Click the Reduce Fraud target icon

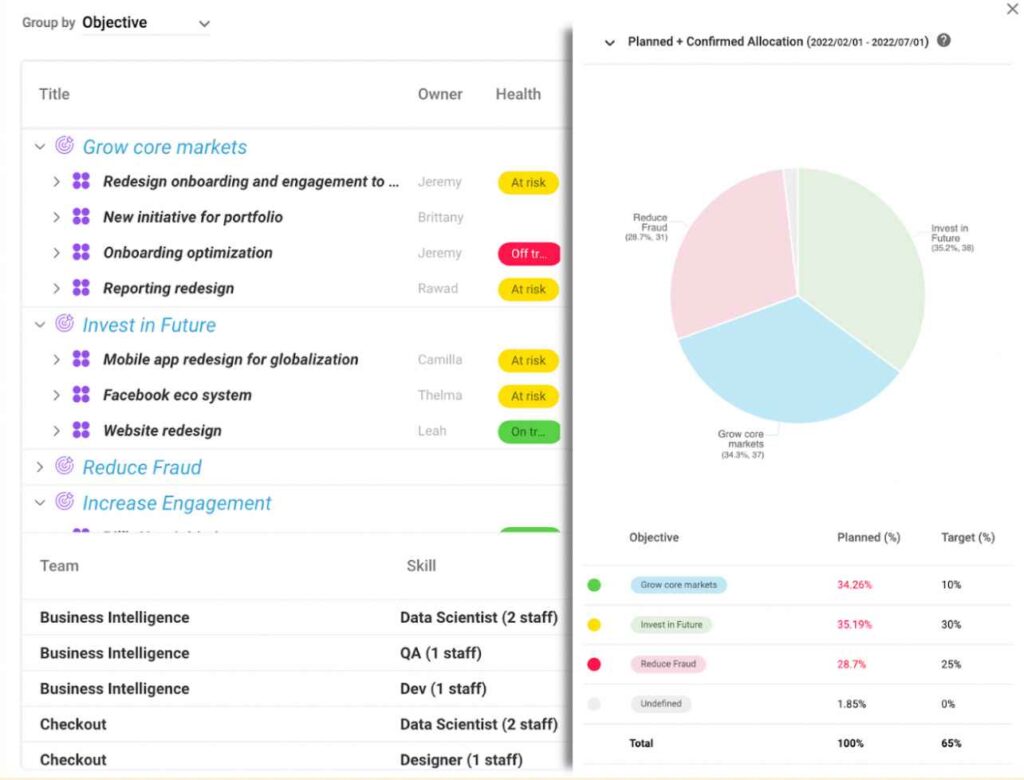[65, 466]
